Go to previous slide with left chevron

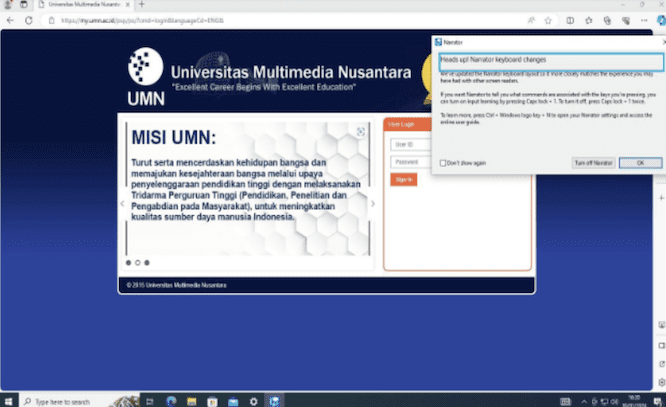122,203
